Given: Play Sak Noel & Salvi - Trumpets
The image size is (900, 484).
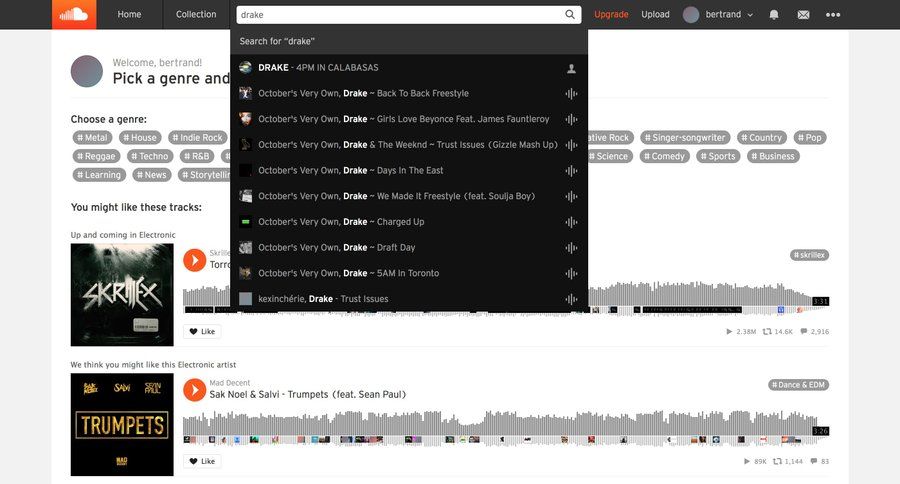Looking at the screenshot, I should pos(195,390).
